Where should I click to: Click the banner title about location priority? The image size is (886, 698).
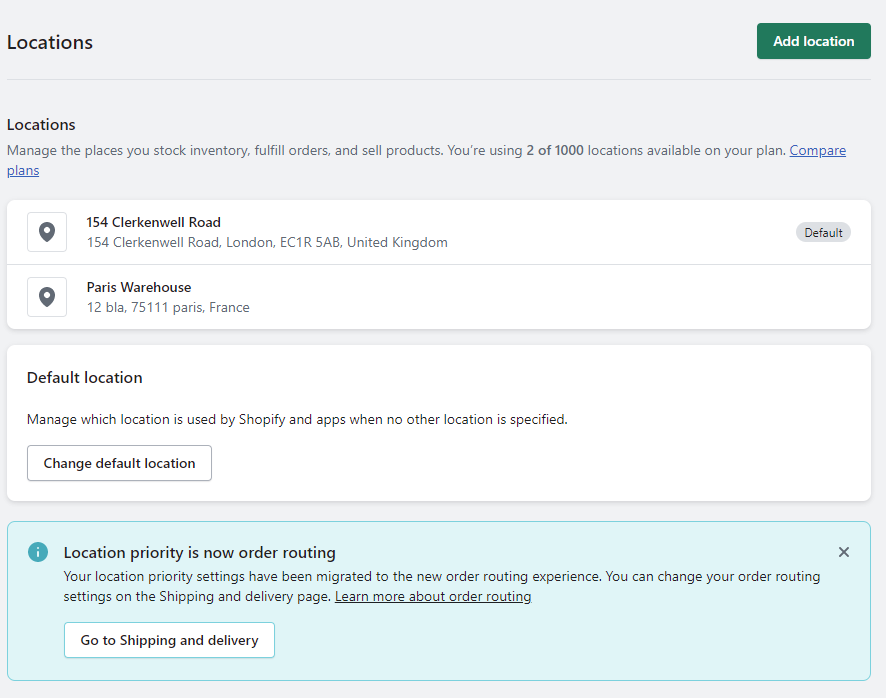(x=199, y=553)
